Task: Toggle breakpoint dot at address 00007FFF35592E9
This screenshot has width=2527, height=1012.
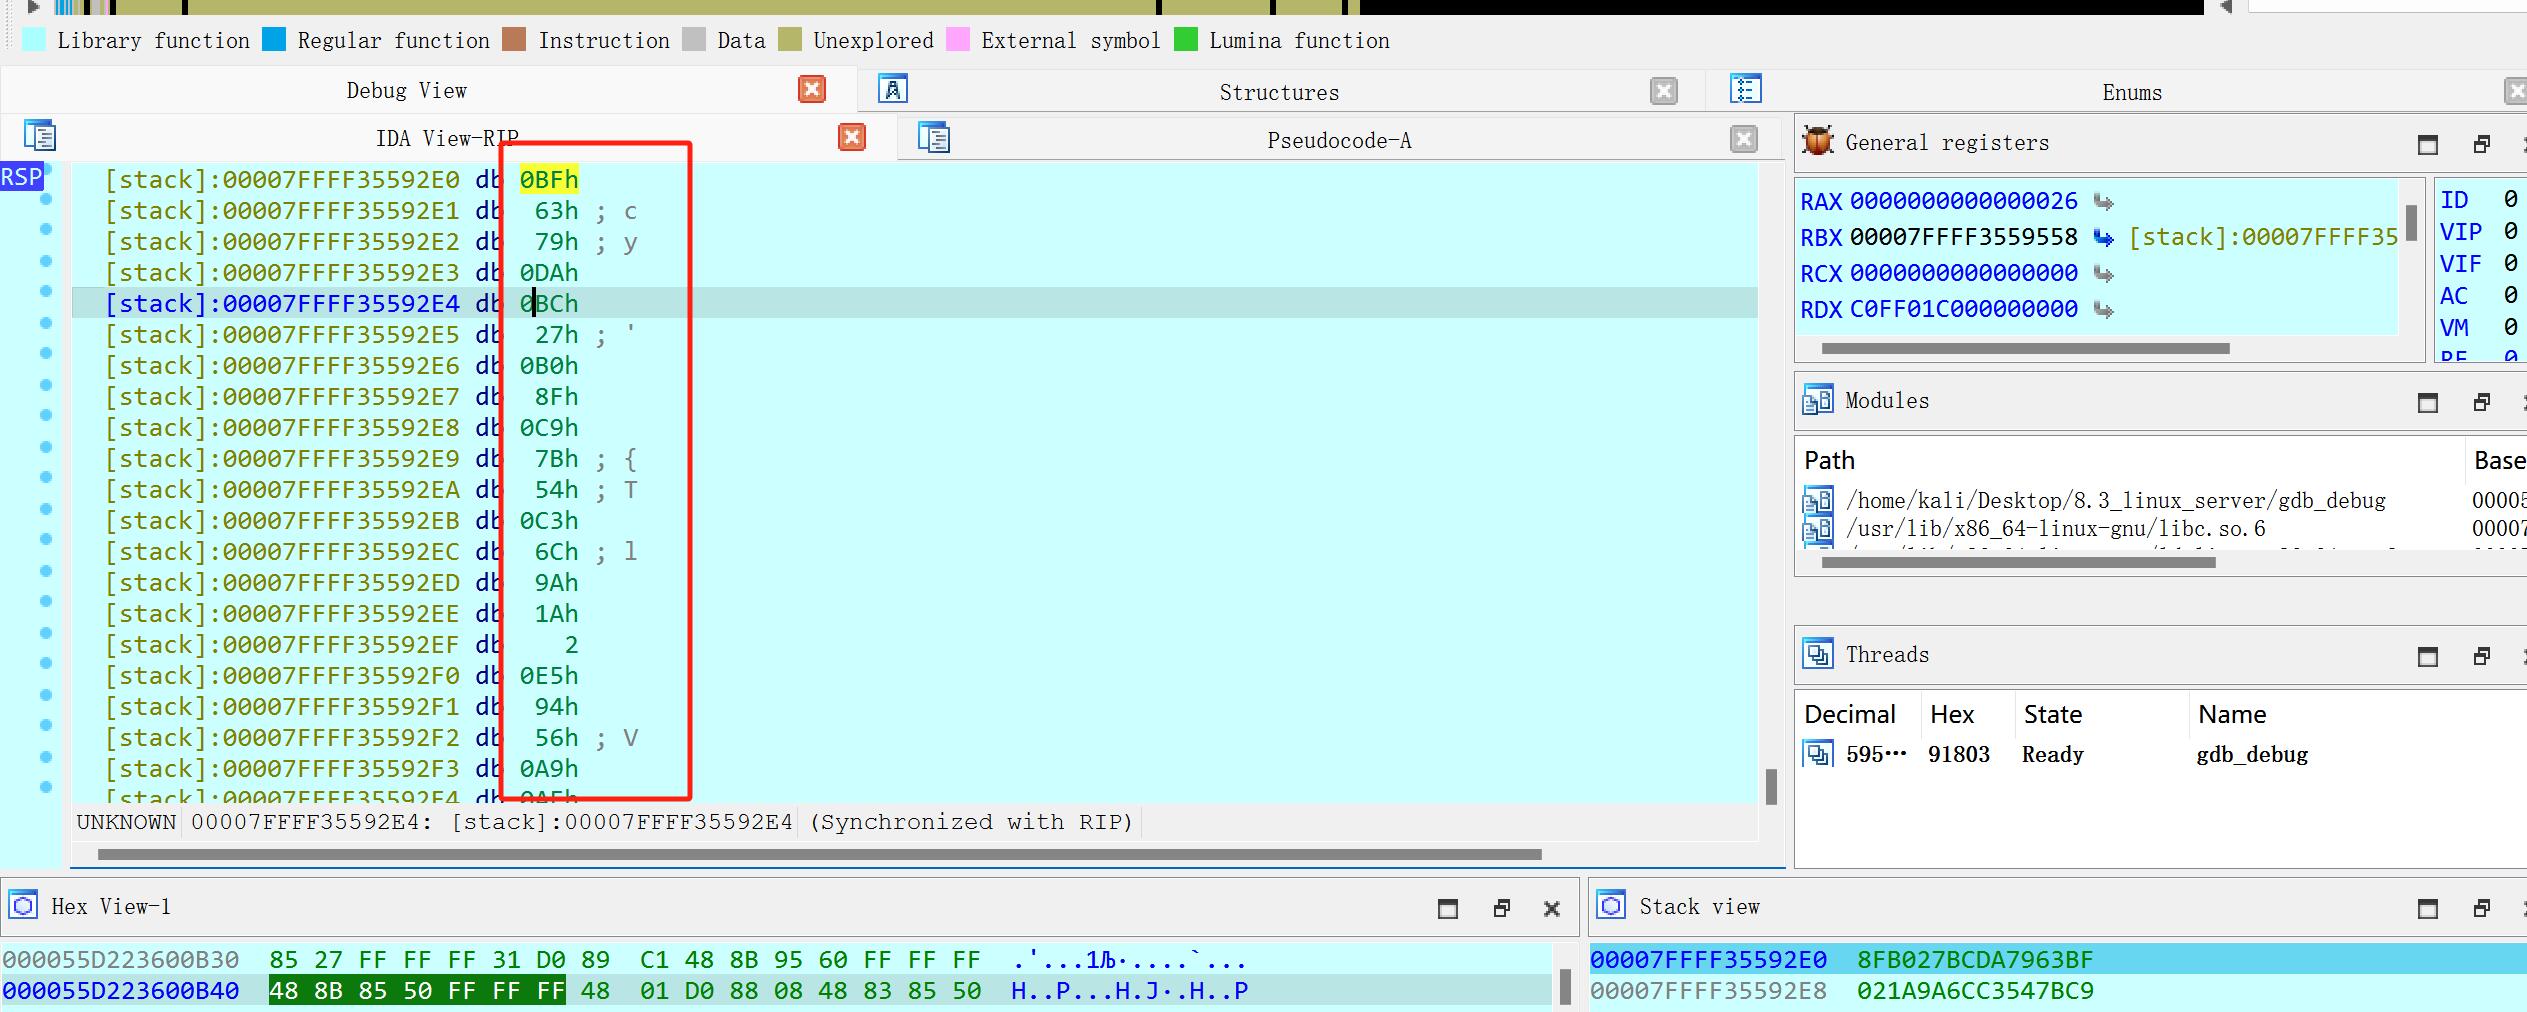Action: pyautogui.click(x=46, y=447)
